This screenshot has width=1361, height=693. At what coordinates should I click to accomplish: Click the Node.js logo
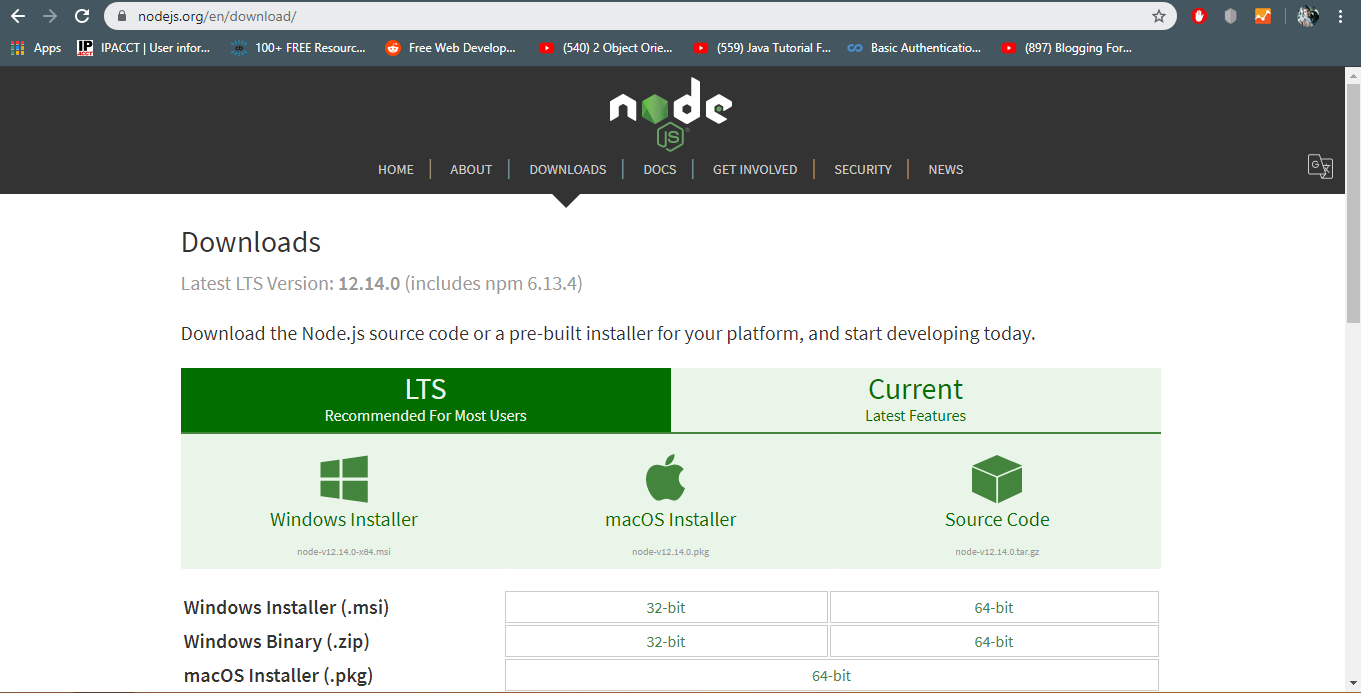point(670,106)
